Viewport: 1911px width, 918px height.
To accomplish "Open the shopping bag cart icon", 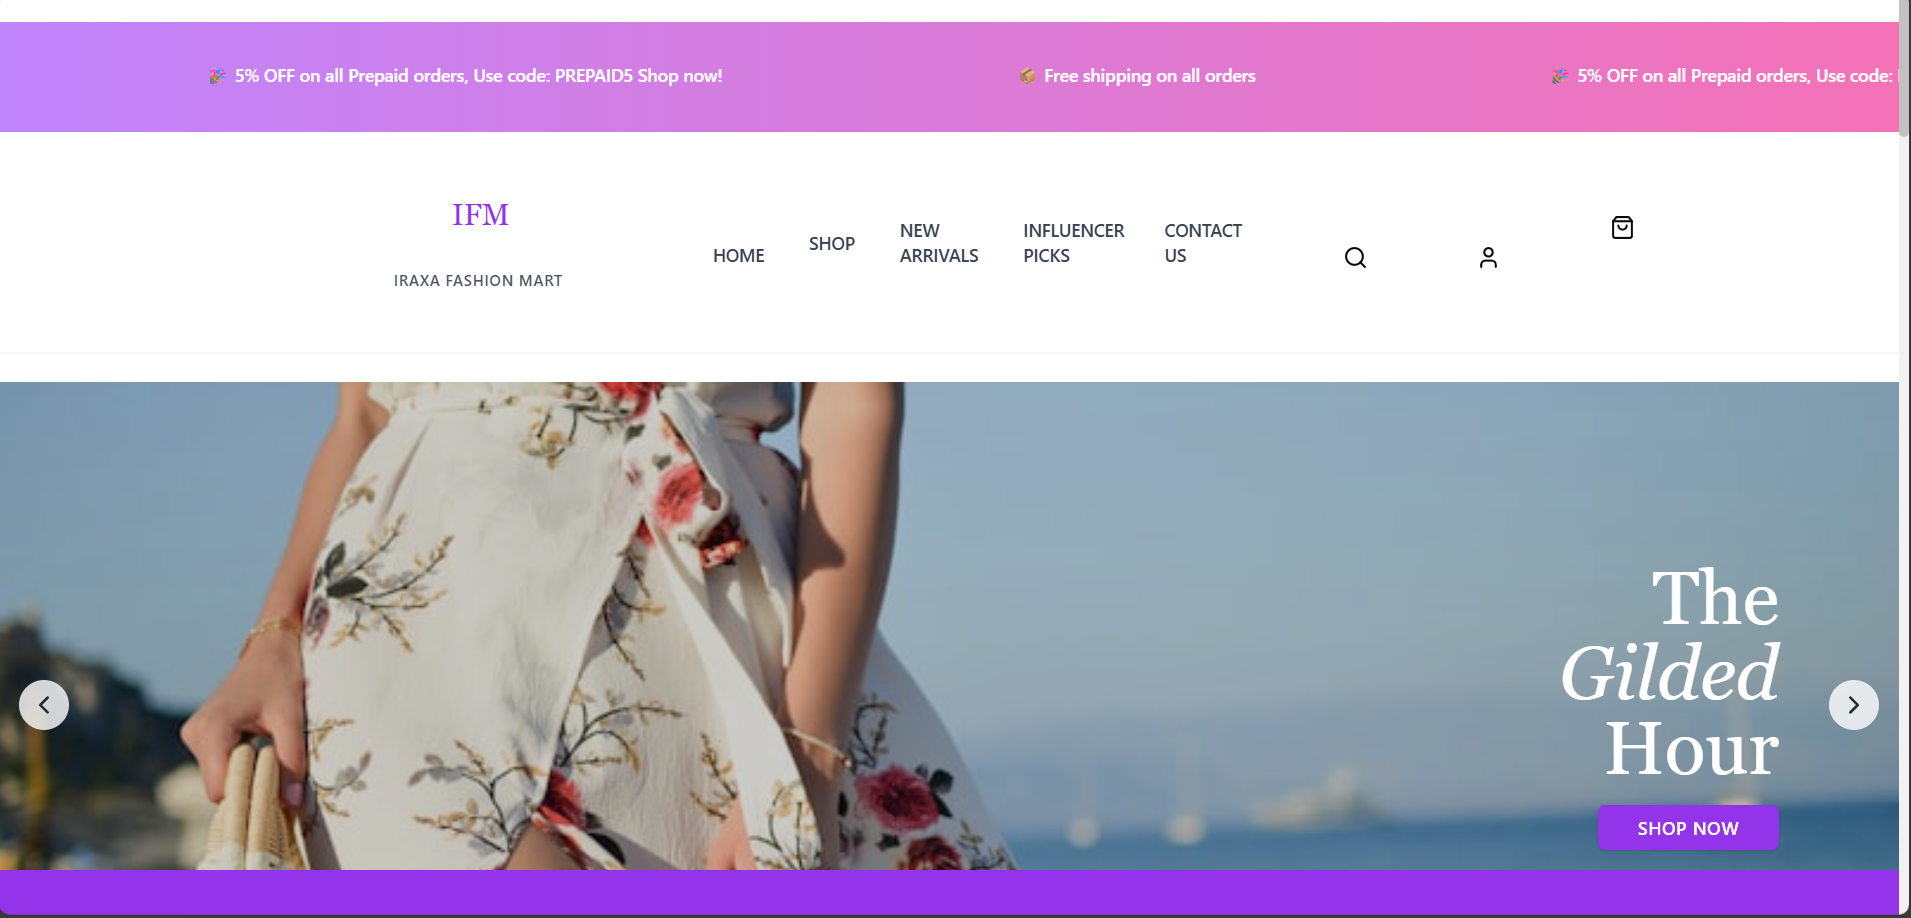I will click(1622, 228).
